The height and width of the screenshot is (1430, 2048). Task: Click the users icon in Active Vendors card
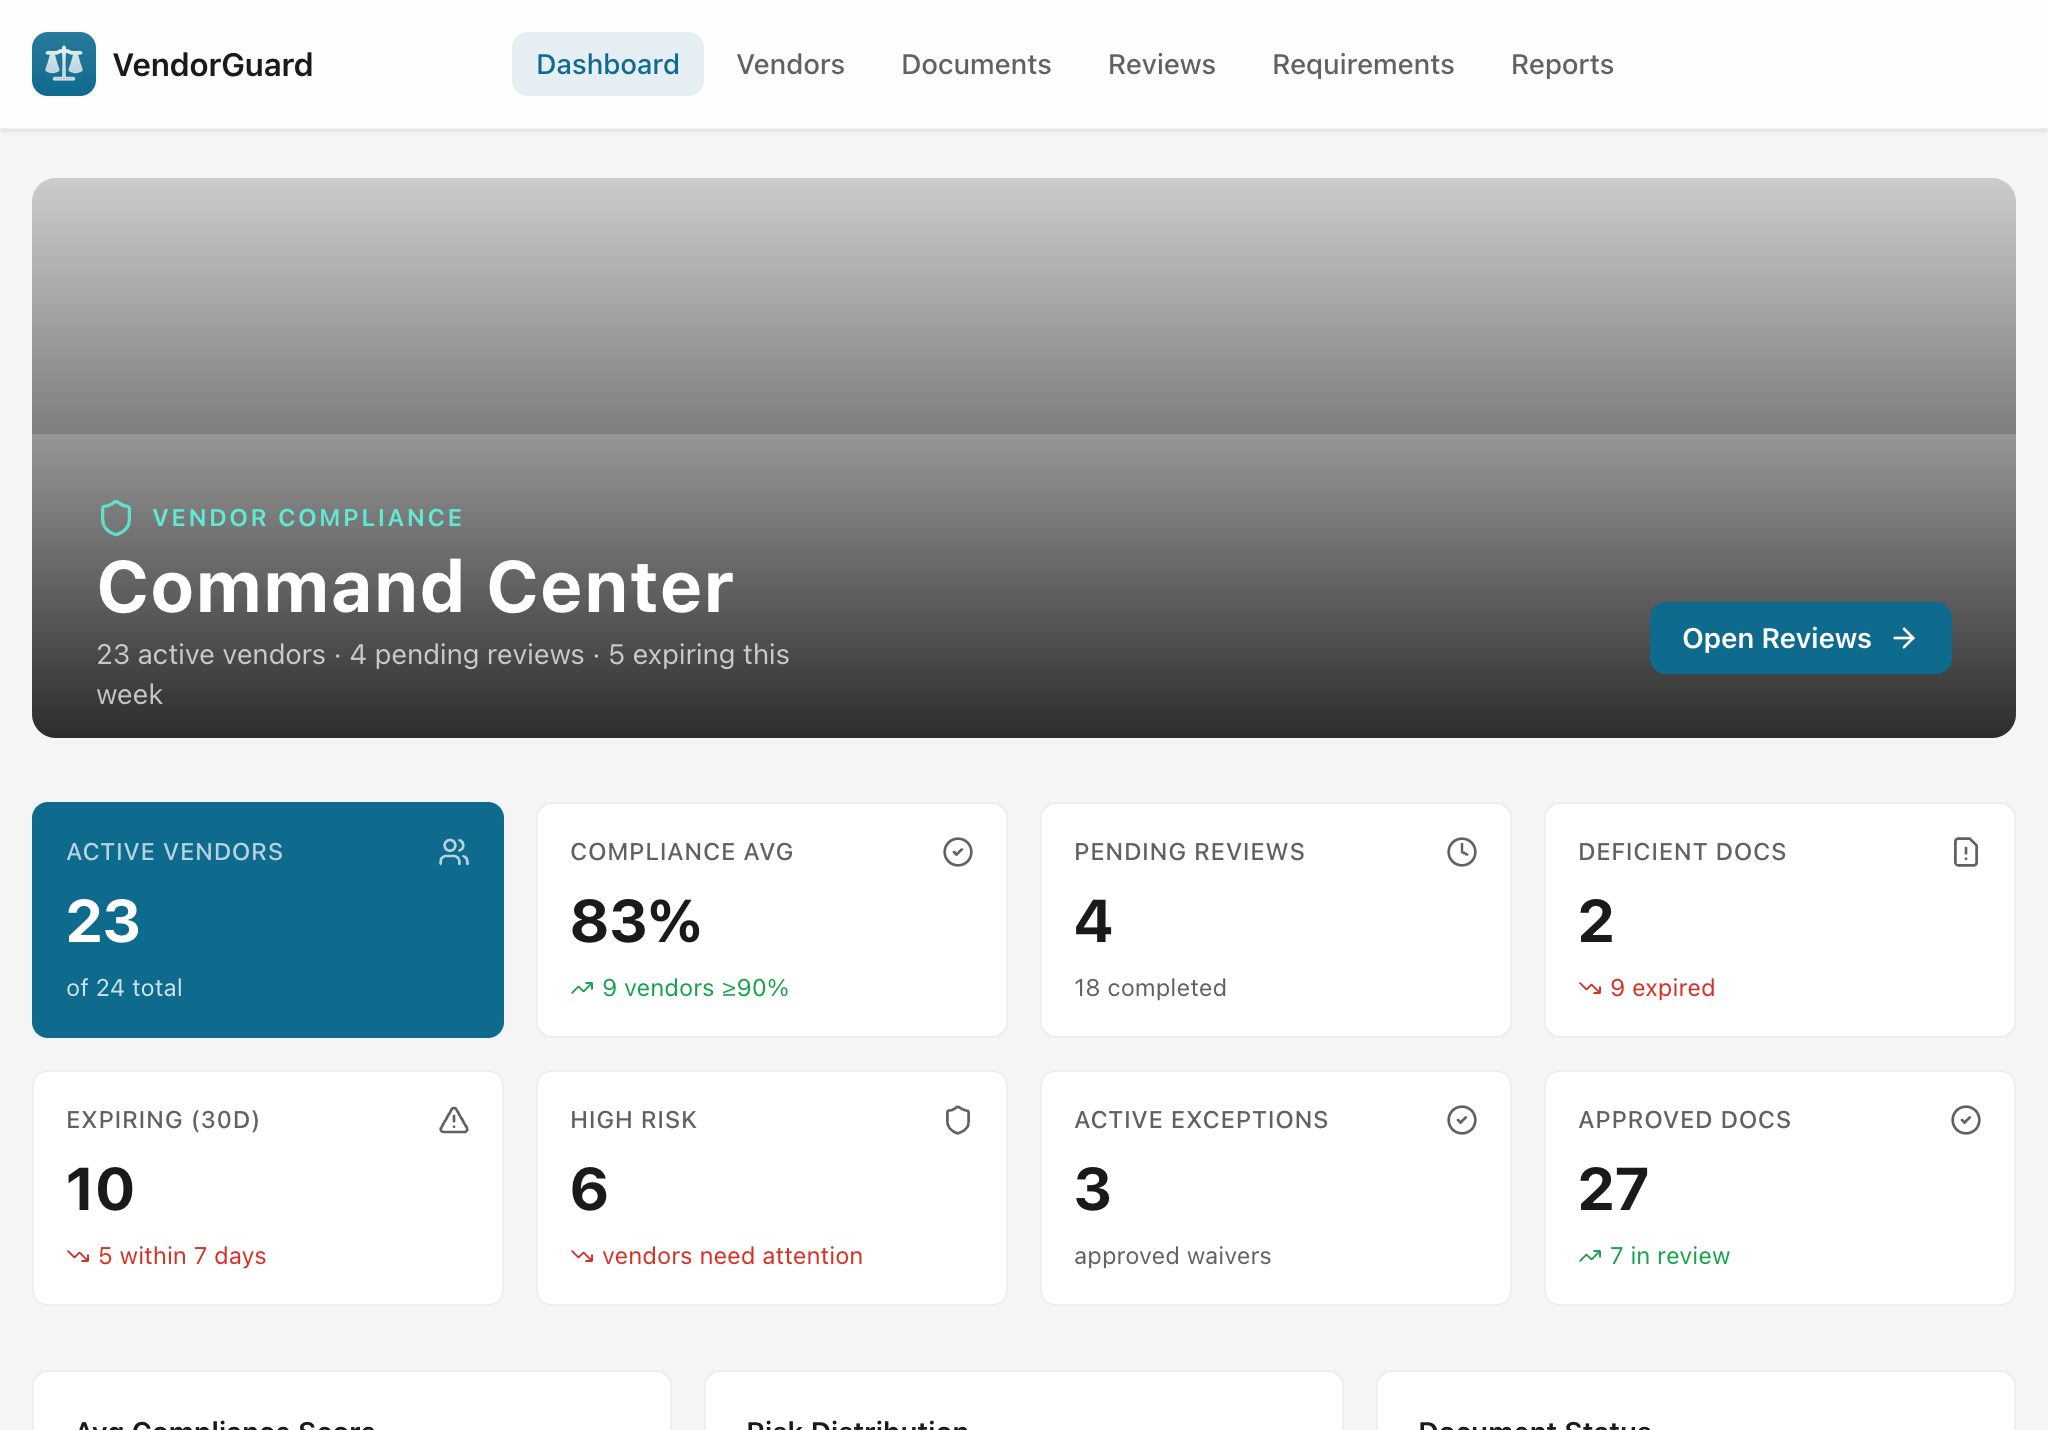(454, 852)
